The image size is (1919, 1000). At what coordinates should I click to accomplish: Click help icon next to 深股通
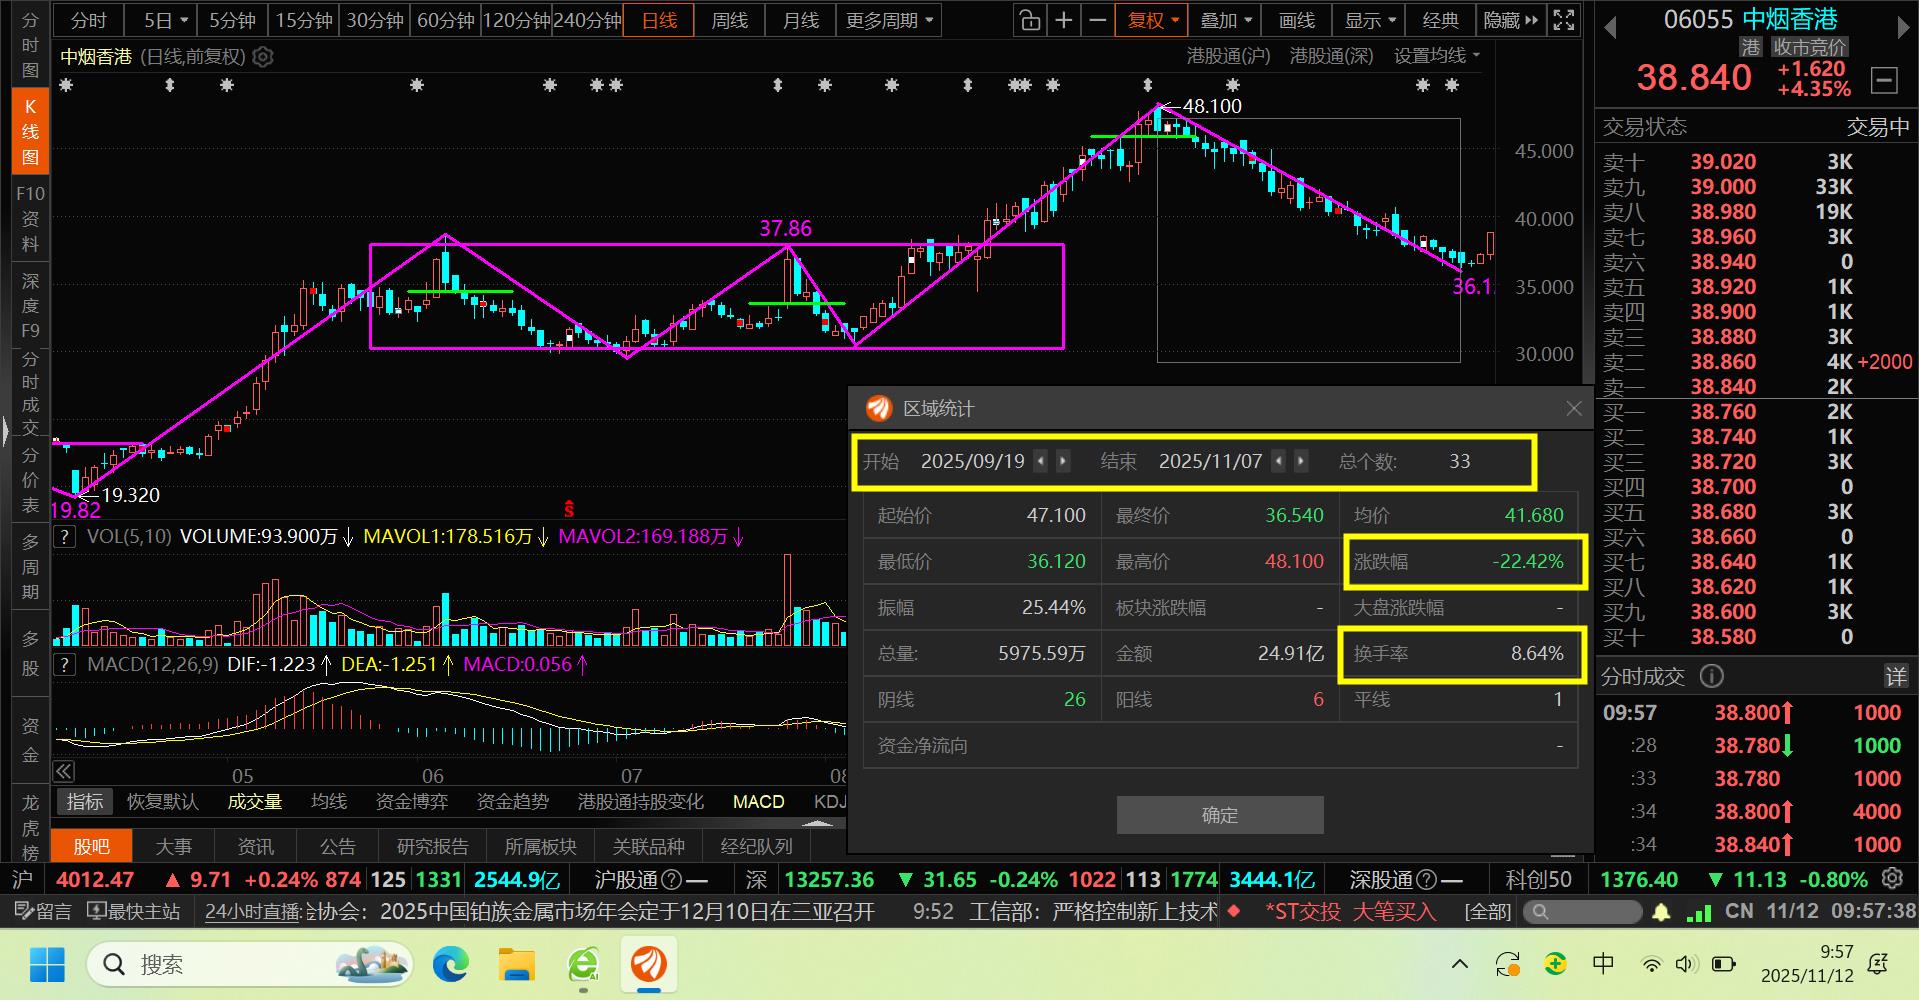pyautogui.click(x=1427, y=880)
